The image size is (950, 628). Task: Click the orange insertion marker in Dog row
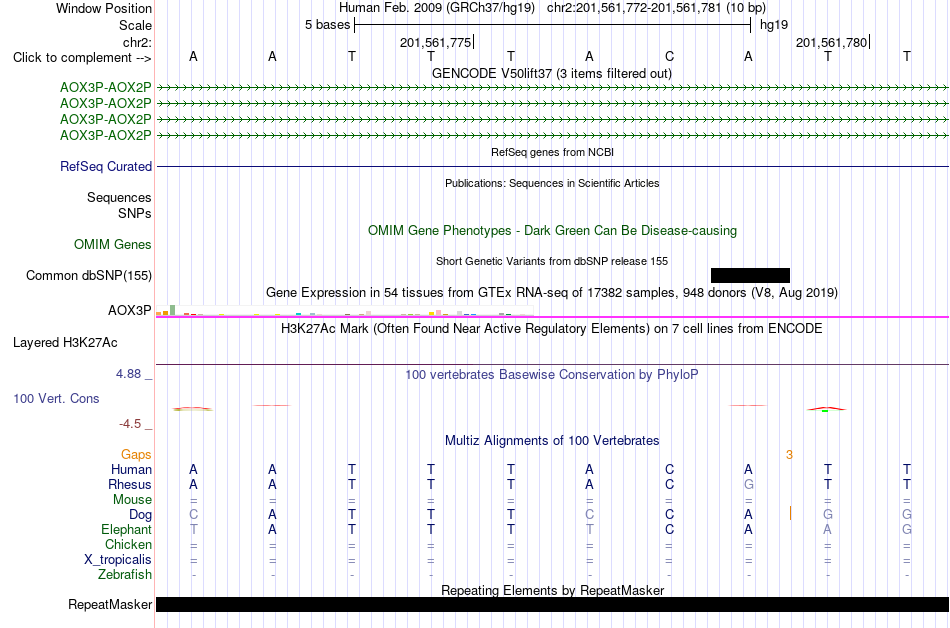click(x=790, y=514)
